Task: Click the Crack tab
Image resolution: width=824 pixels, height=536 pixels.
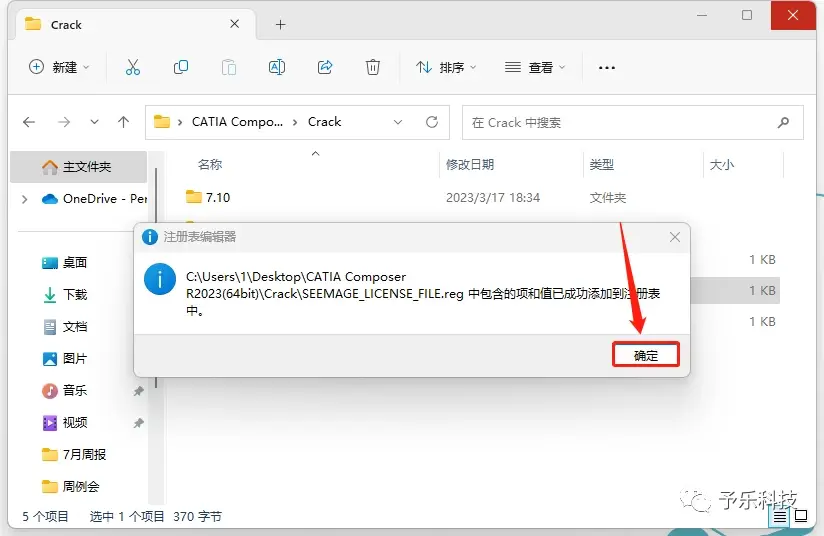Action: [x=136, y=24]
